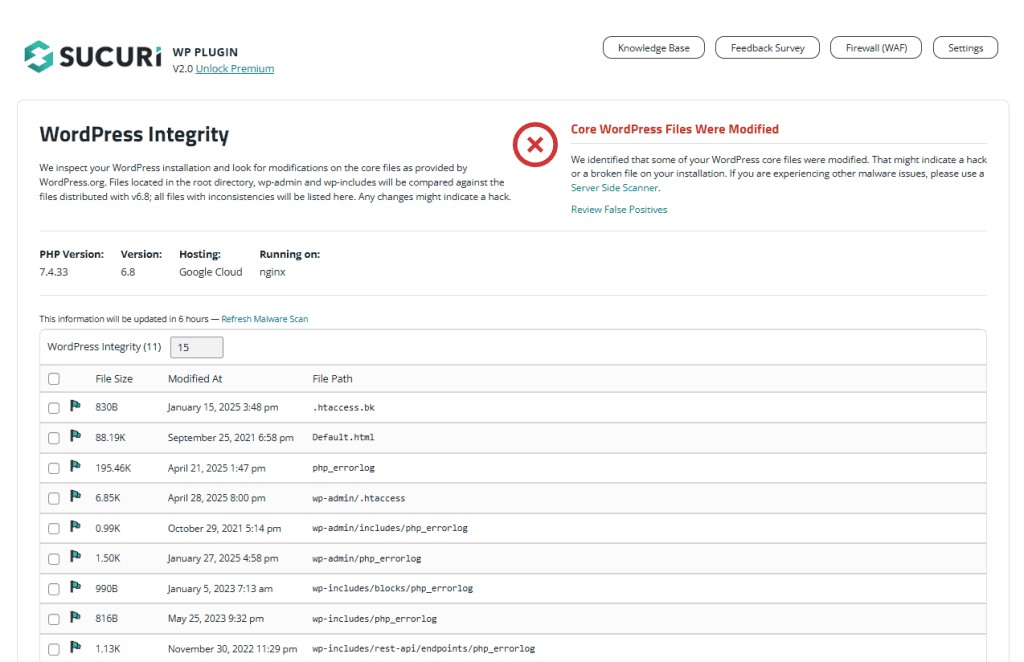Click flag icon for wp-admin/includes/php_errorlog
1024x662 pixels.
click(x=76, y=527)
